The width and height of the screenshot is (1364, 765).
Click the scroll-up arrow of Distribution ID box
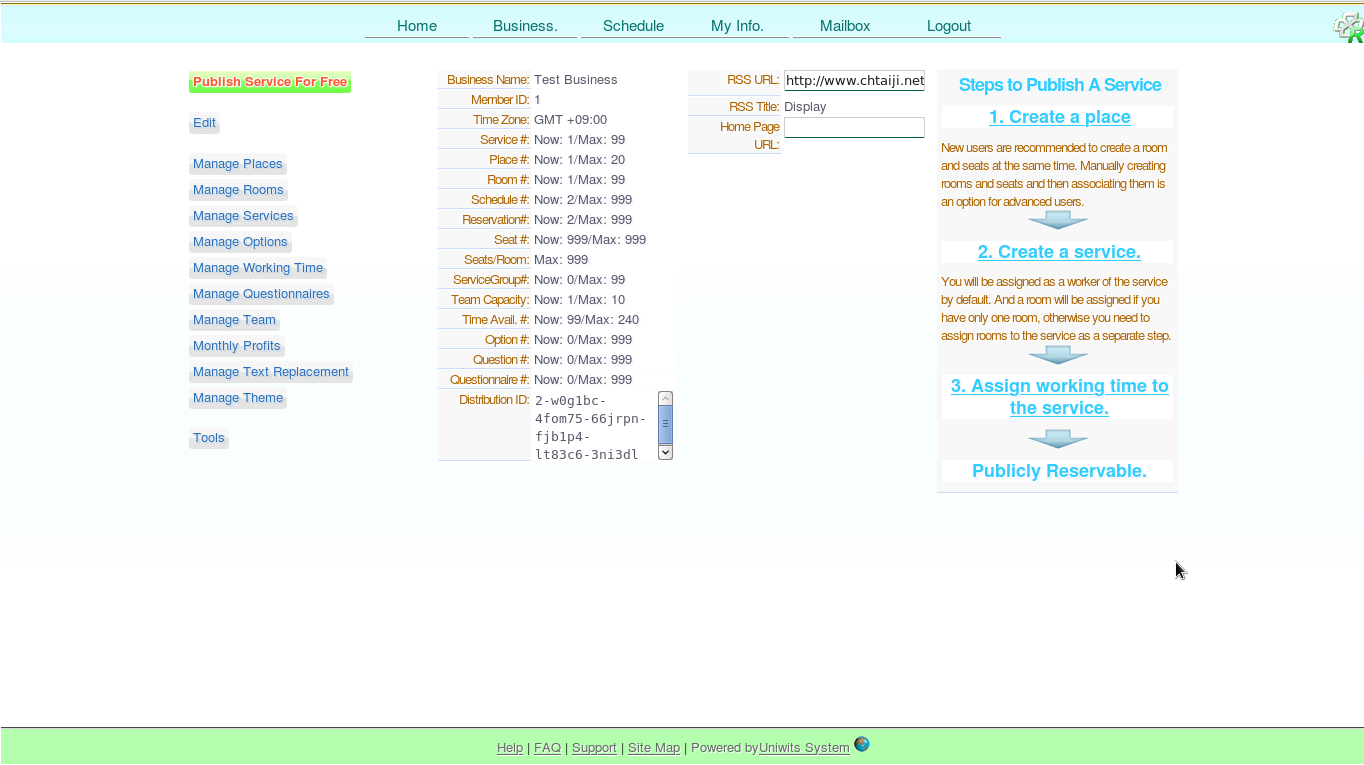point(665,399)
